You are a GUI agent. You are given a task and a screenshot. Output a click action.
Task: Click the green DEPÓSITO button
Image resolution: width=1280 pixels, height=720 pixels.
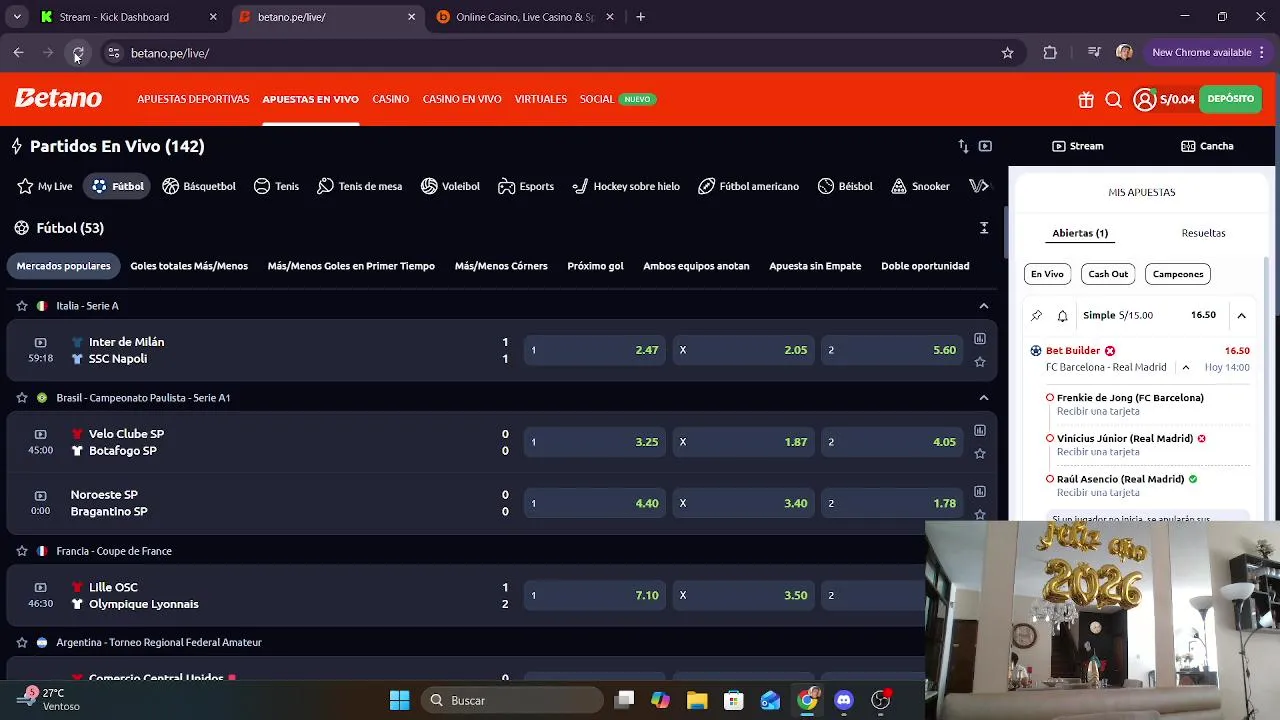point(1230,99)
